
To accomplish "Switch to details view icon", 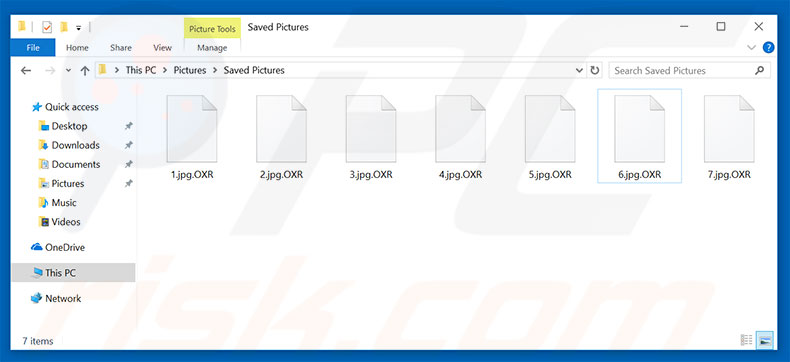I will (x=747, y=340).
